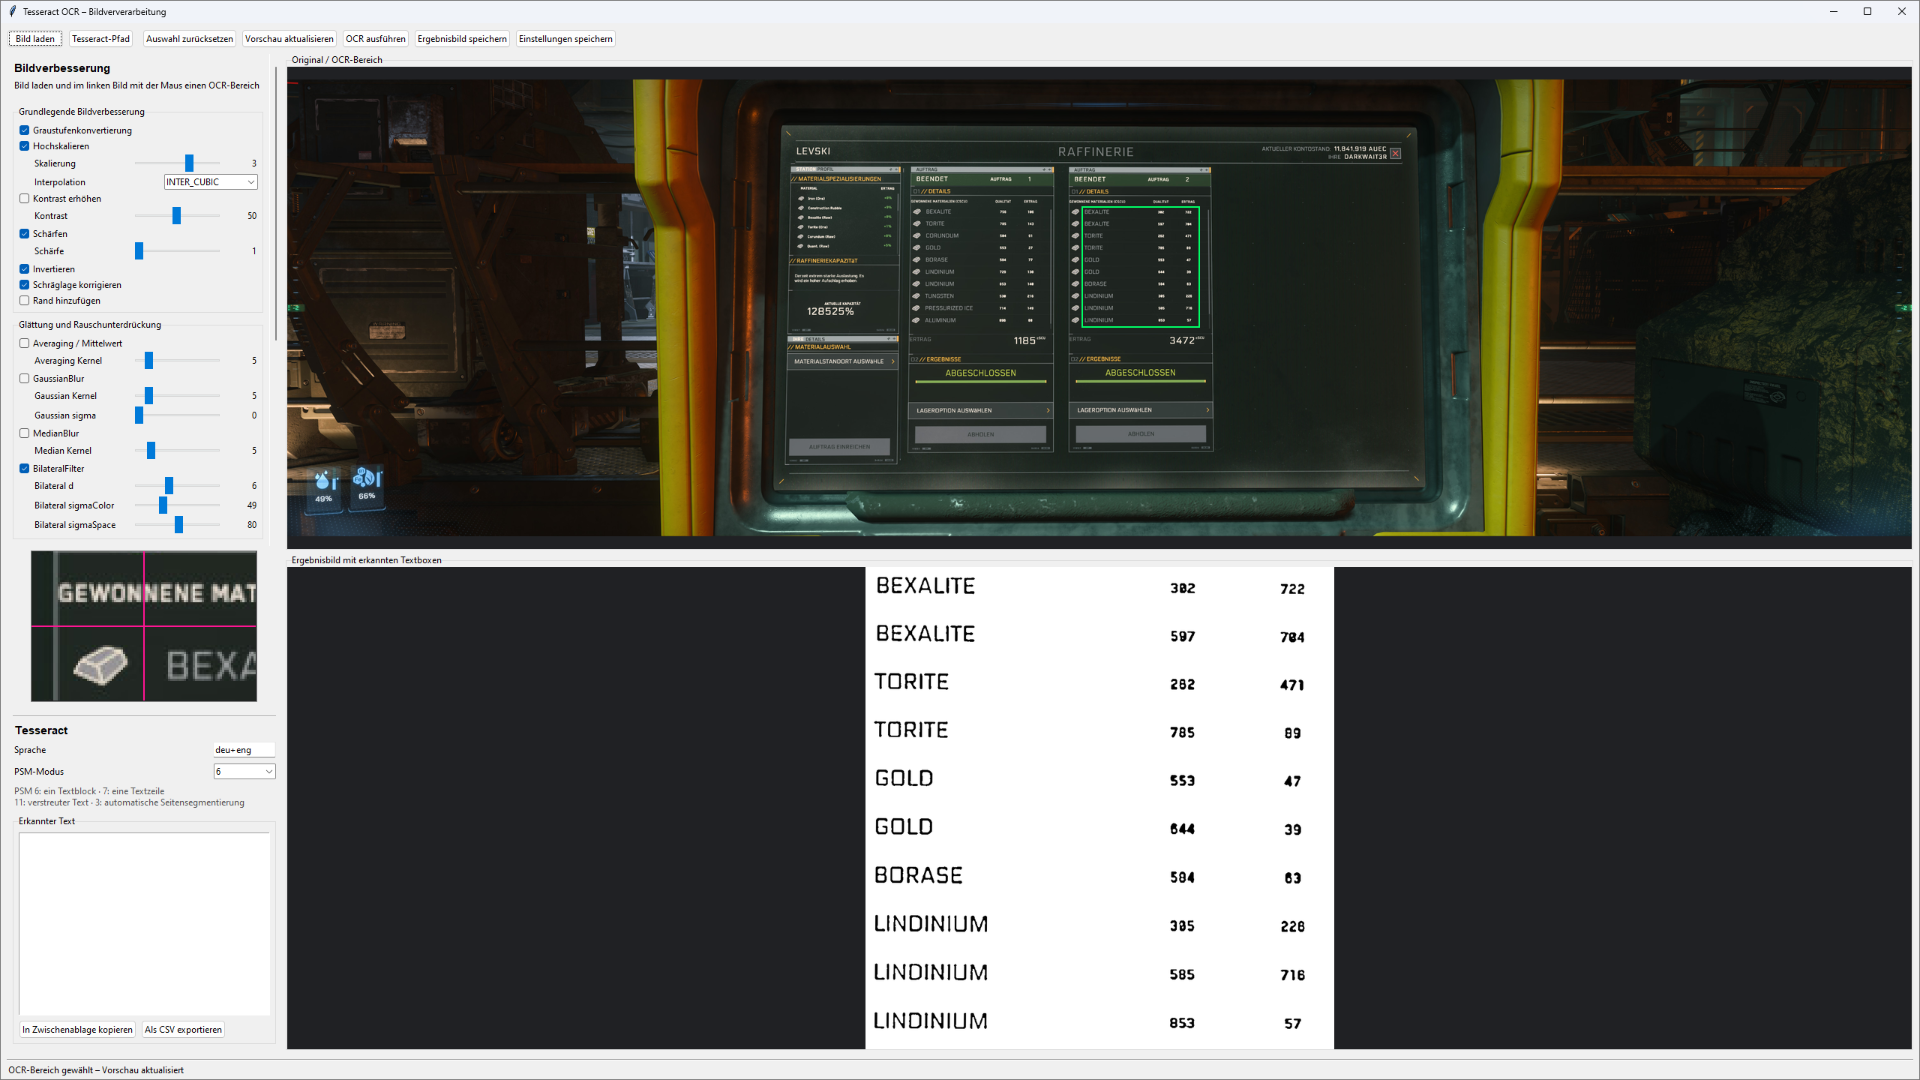
Task: Enable Rand hinzufügen checkbox
Action: click(x=24, y=300)
